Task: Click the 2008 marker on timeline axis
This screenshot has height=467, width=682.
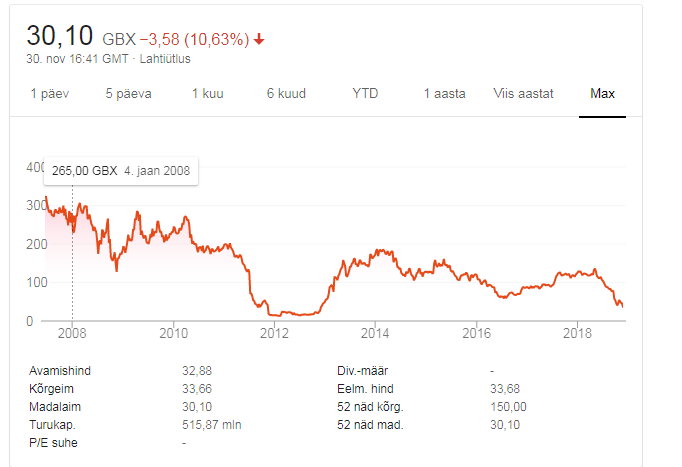Action: tap(72, 332)
